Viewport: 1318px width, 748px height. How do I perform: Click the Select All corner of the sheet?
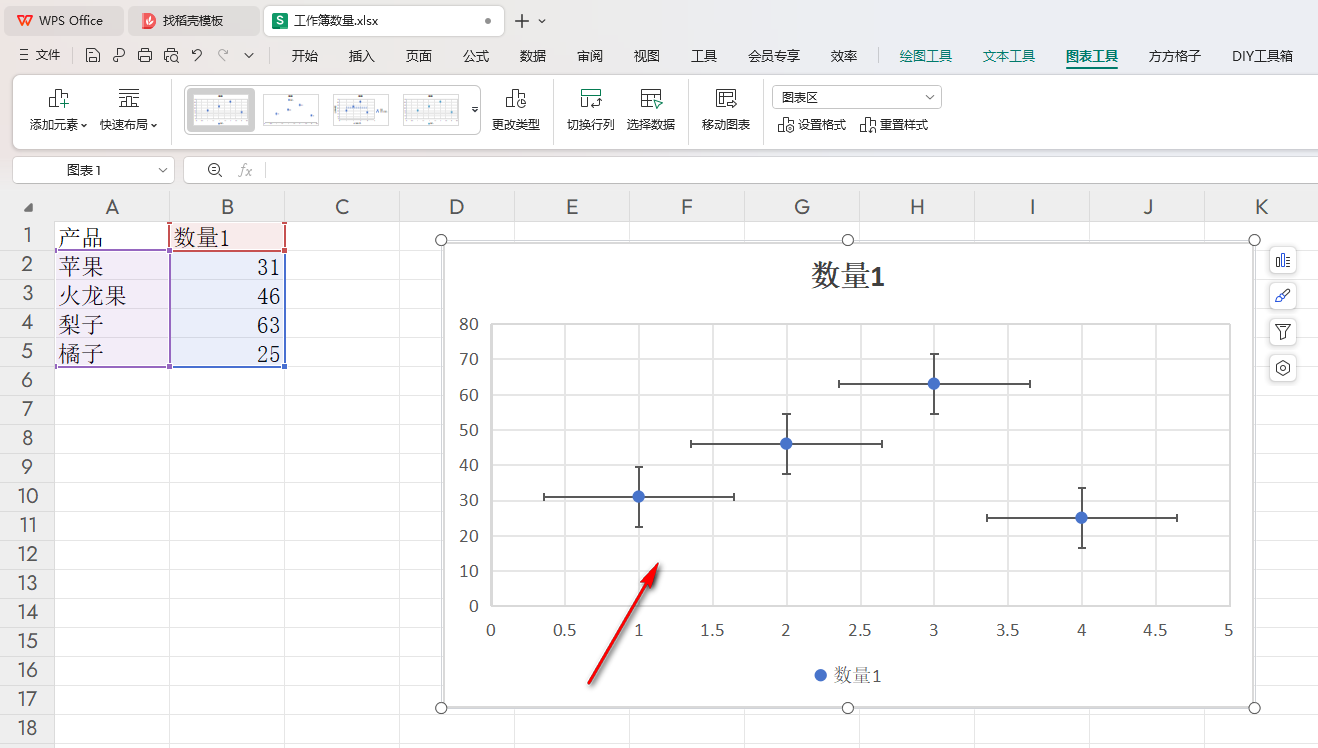coord(27,207)
